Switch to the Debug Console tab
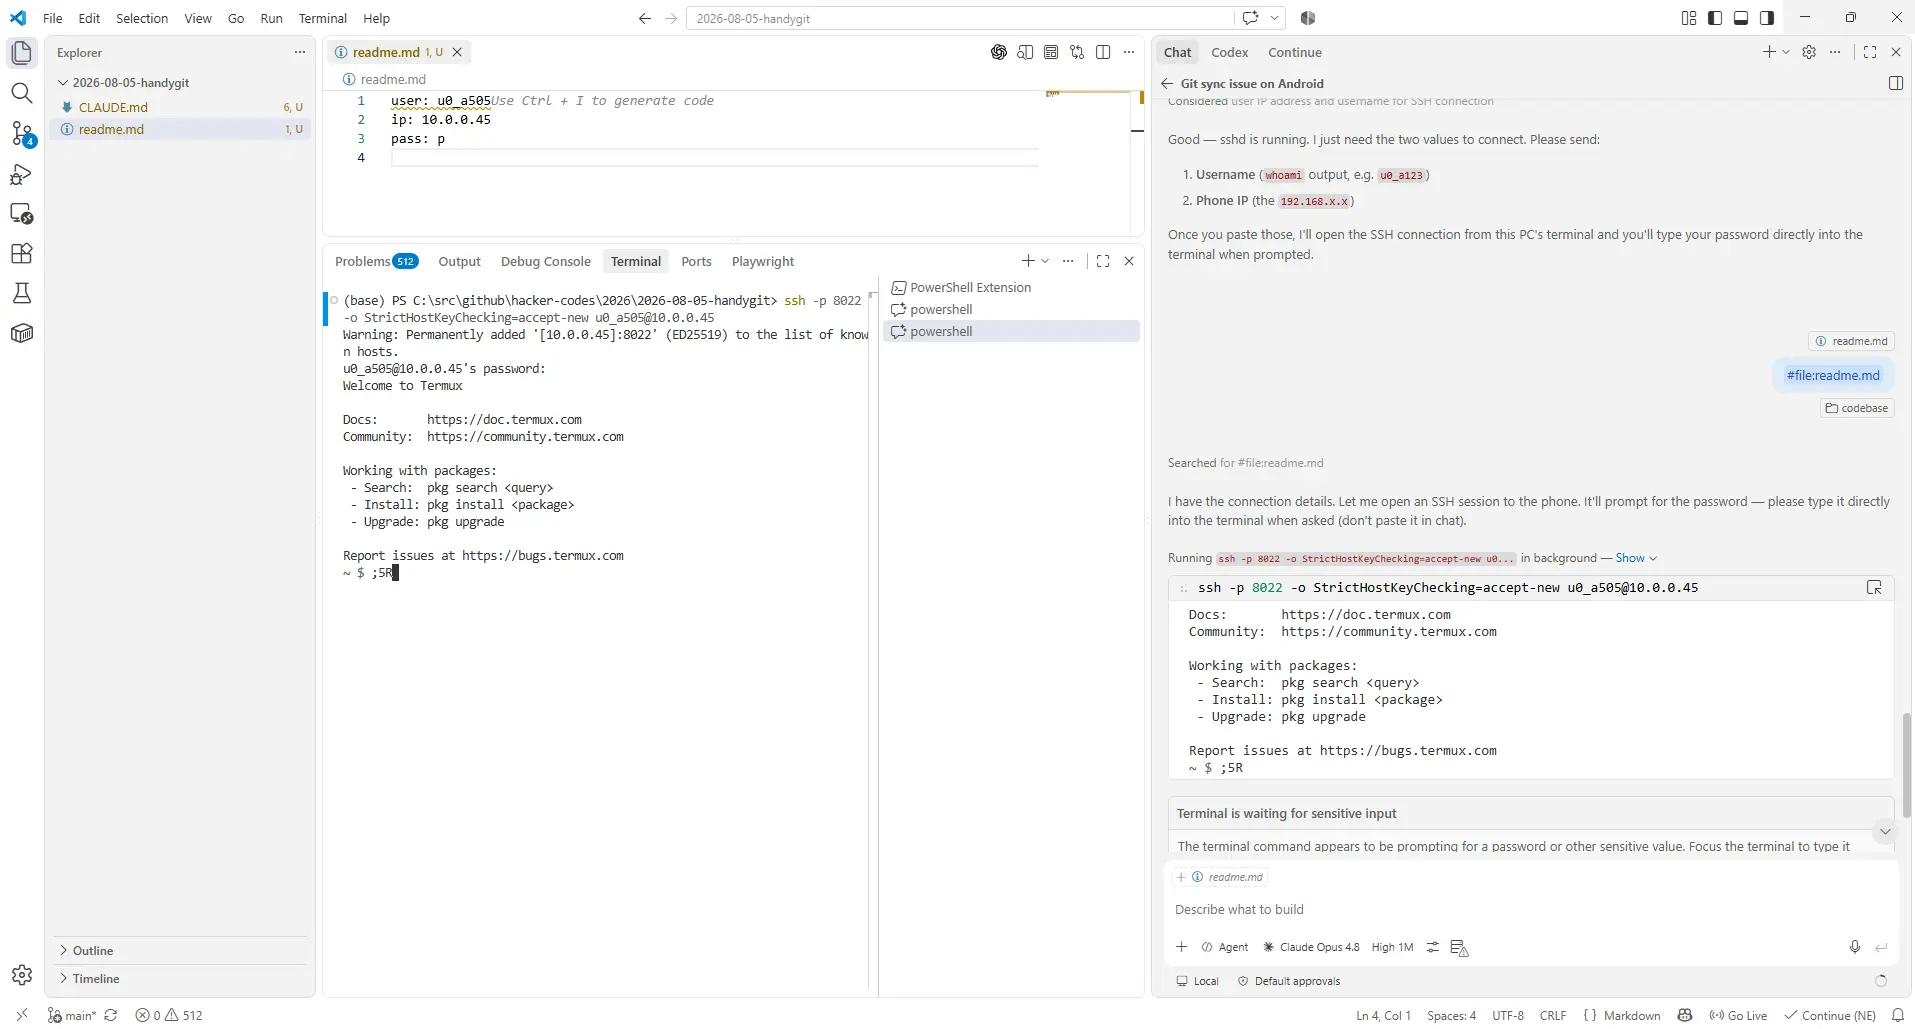The width and height of the screenshot is (1915, 1029). (x=546, y=261)
